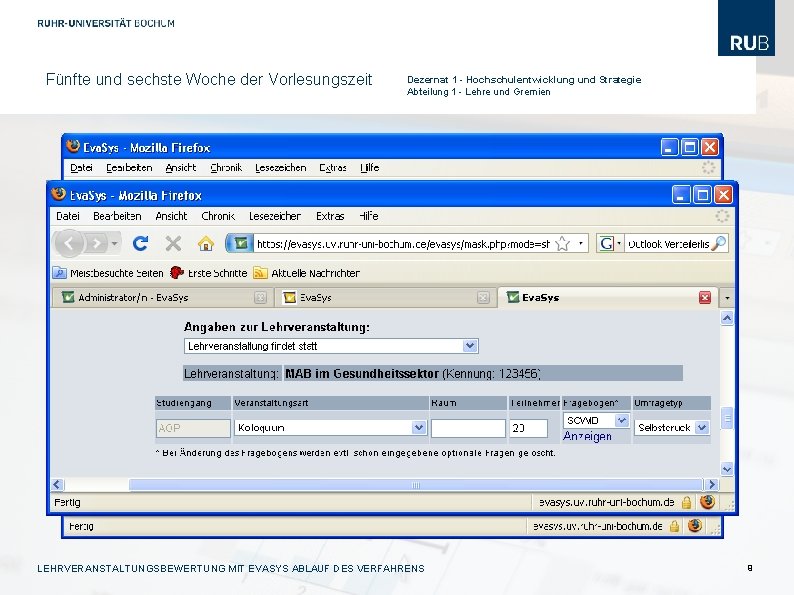Expand the Fragebogen SOWID dropdown

coord(621,420)
